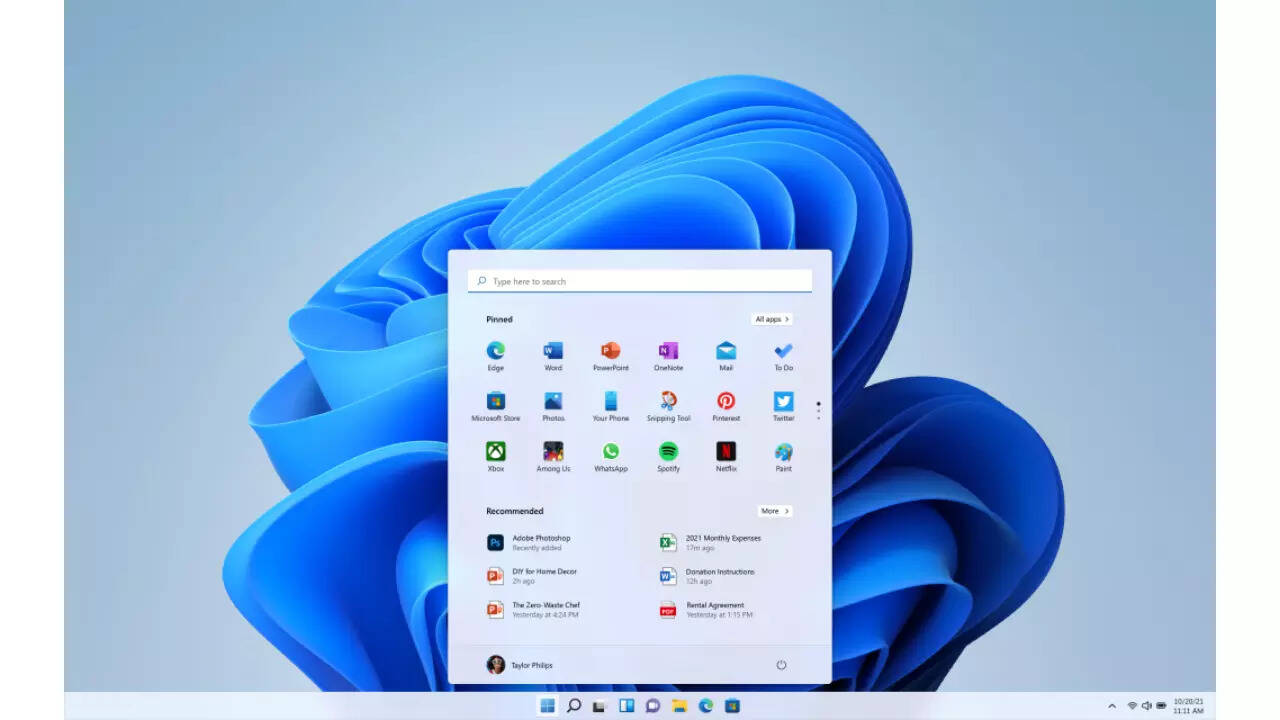Open the Xbox app
Viewport: 1280px width, 720px height.
(x=496, y=452)
